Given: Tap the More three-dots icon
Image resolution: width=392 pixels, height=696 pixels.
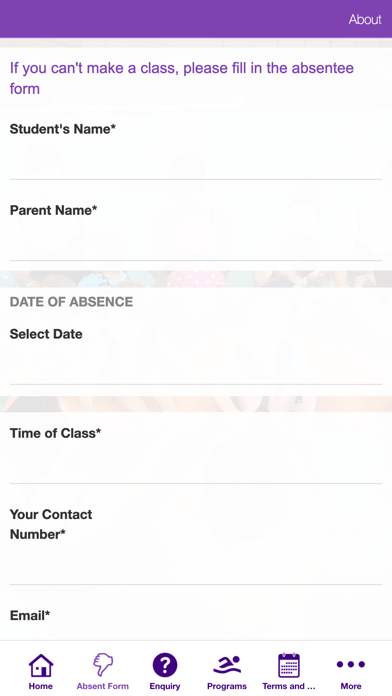Looking at the screenshot, I should click(x=351, y=664).
